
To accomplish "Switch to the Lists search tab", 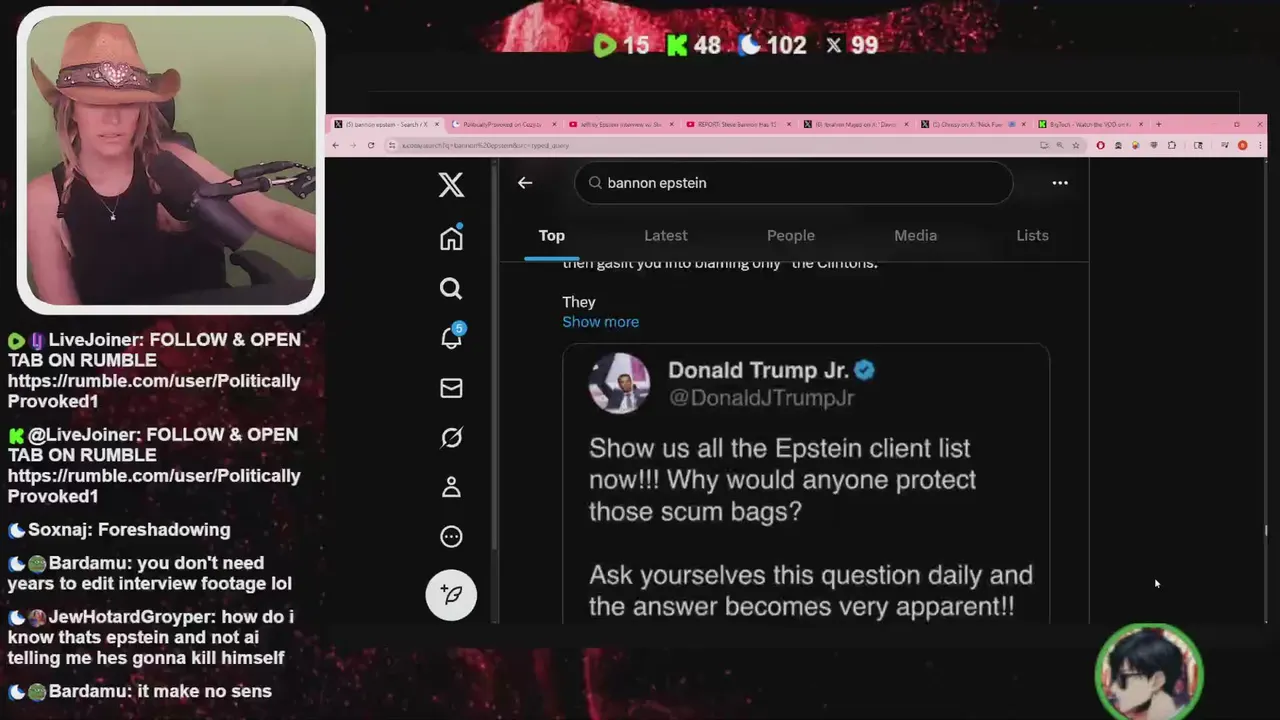I will tap(1032, 236).
